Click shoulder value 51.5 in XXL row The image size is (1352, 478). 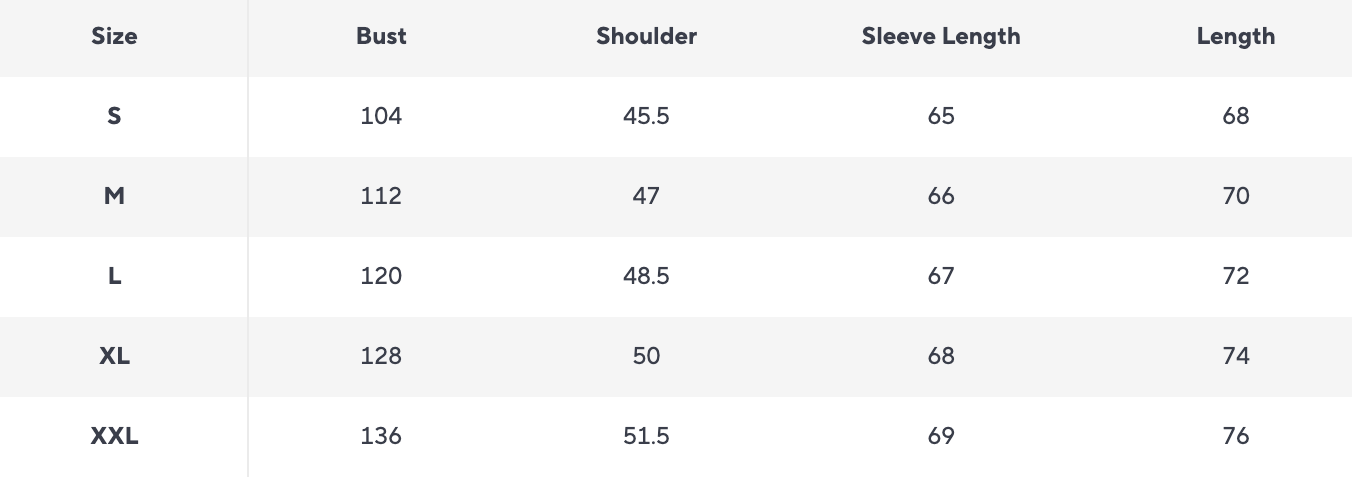click(x=646, y=436)
